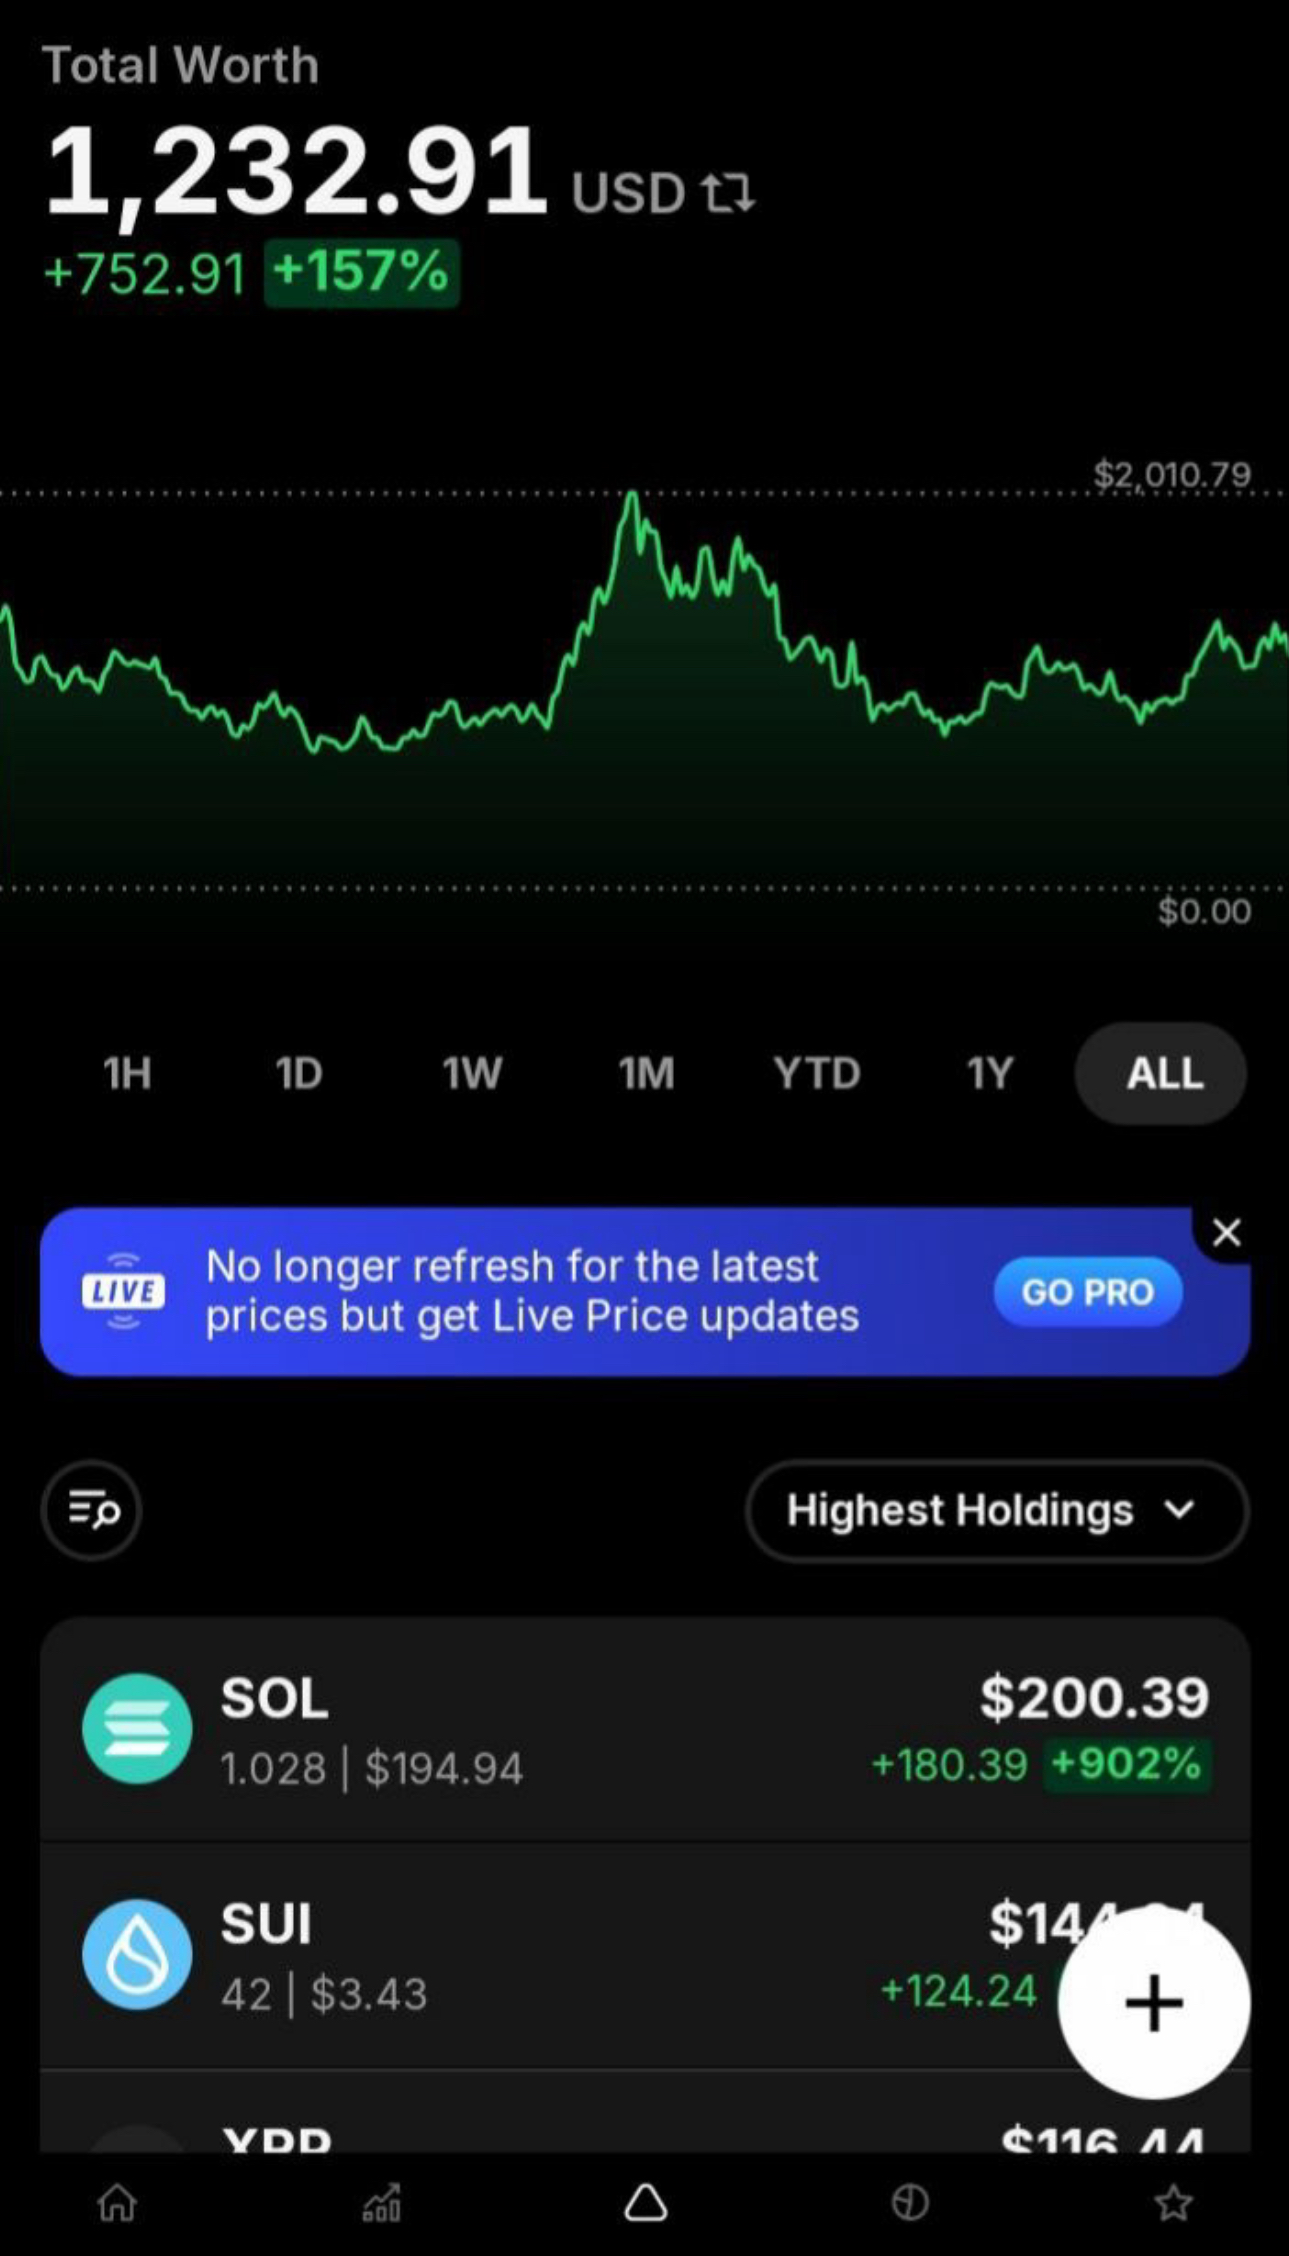Go to the home icon in bottom navigation
This screenshot has width=1289, height=2256.
coord(117,2202)
